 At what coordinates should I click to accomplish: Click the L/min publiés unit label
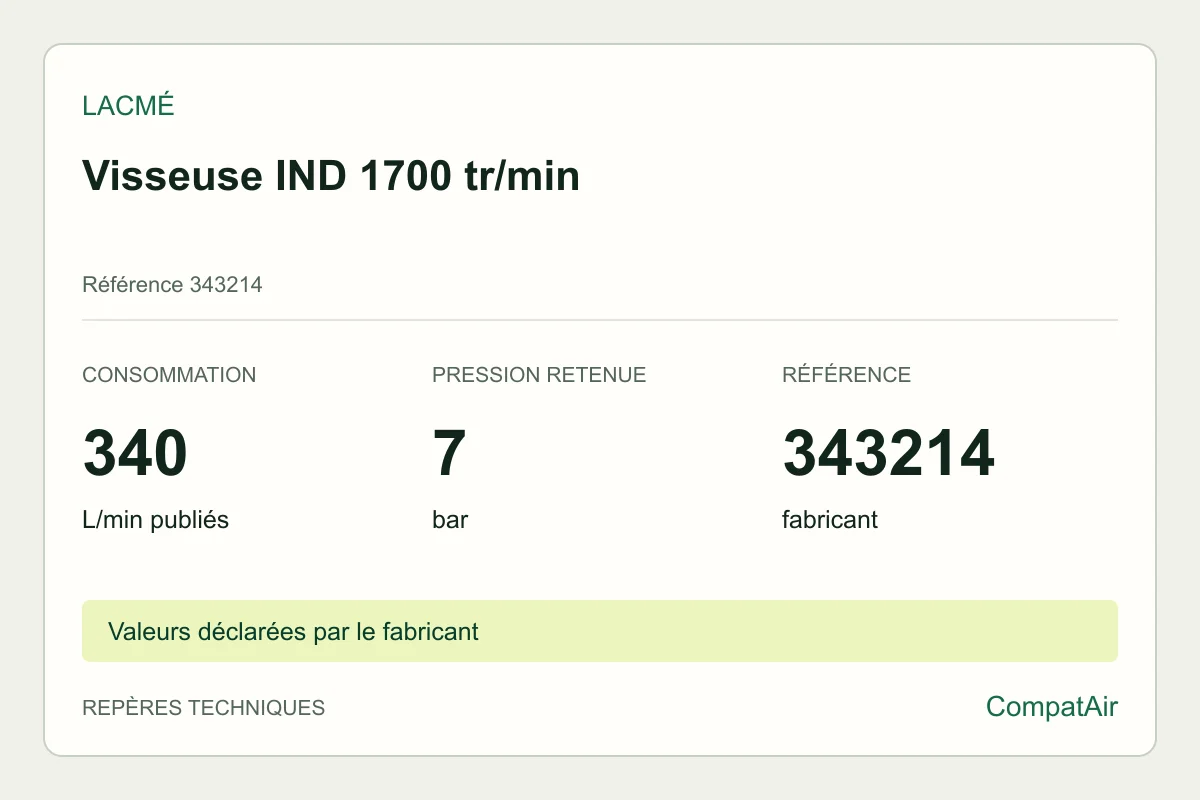pos(155,521)
